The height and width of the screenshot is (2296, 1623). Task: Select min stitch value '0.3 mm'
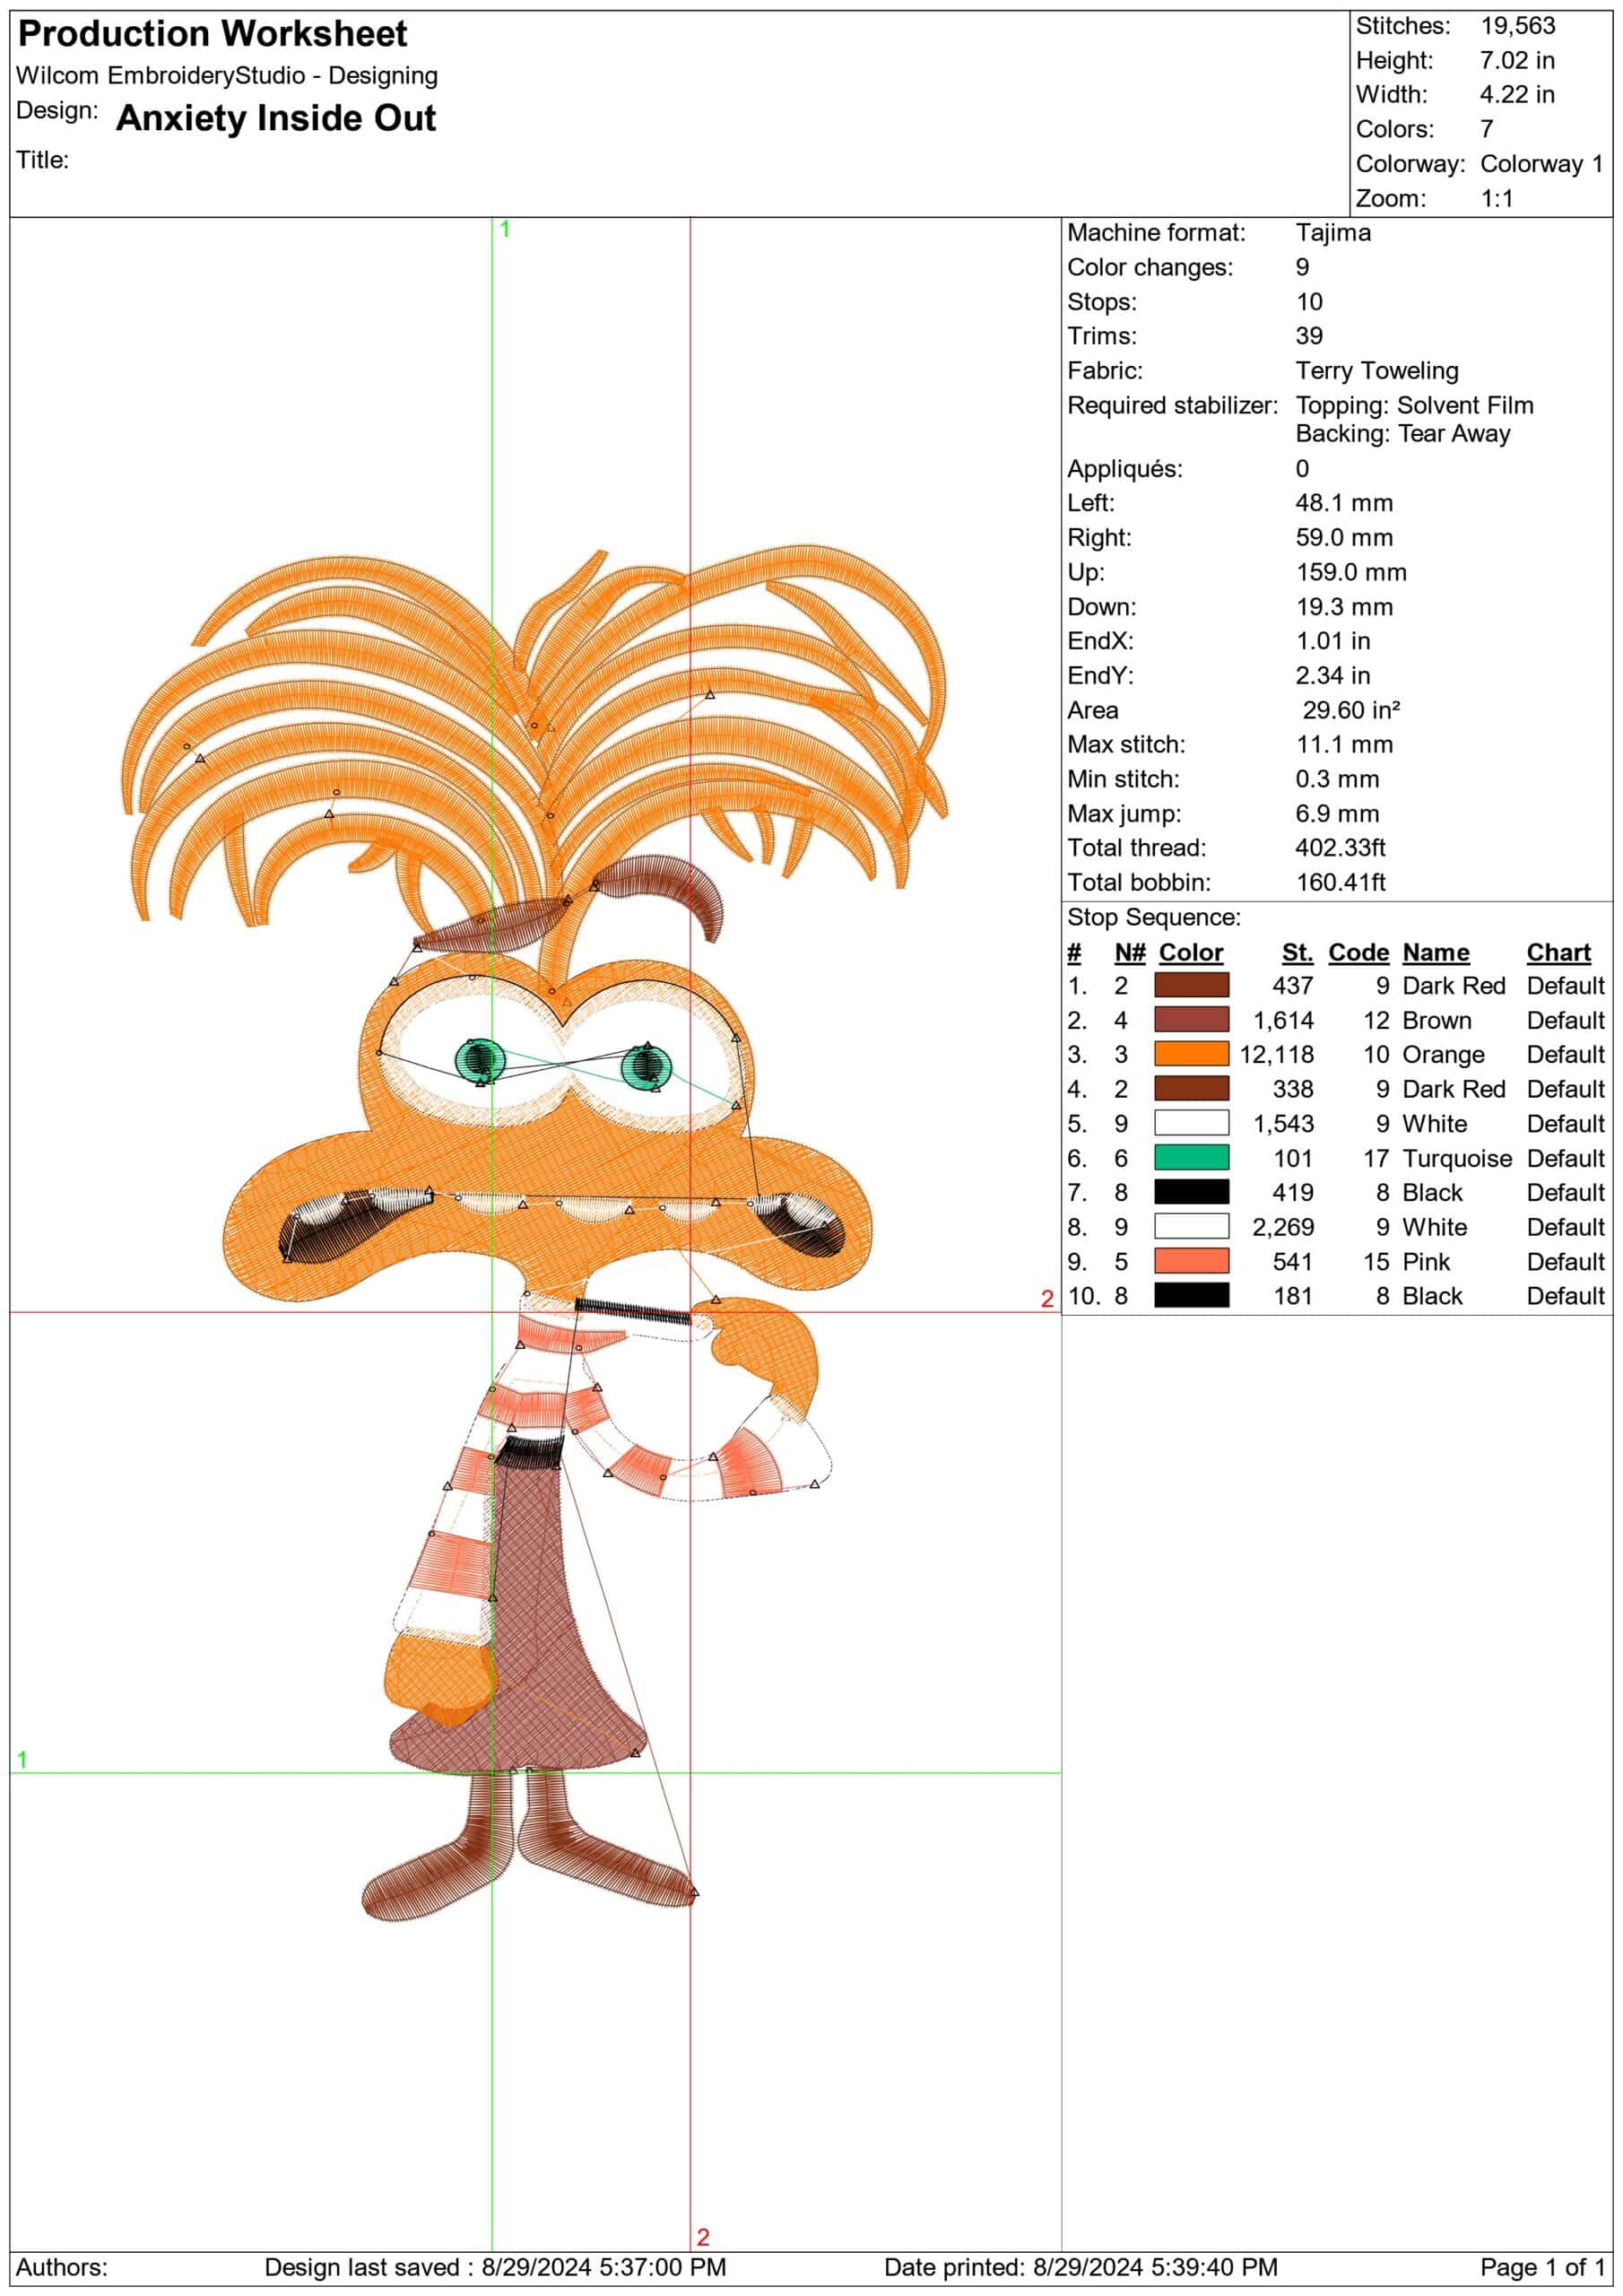click(1337, 779)
